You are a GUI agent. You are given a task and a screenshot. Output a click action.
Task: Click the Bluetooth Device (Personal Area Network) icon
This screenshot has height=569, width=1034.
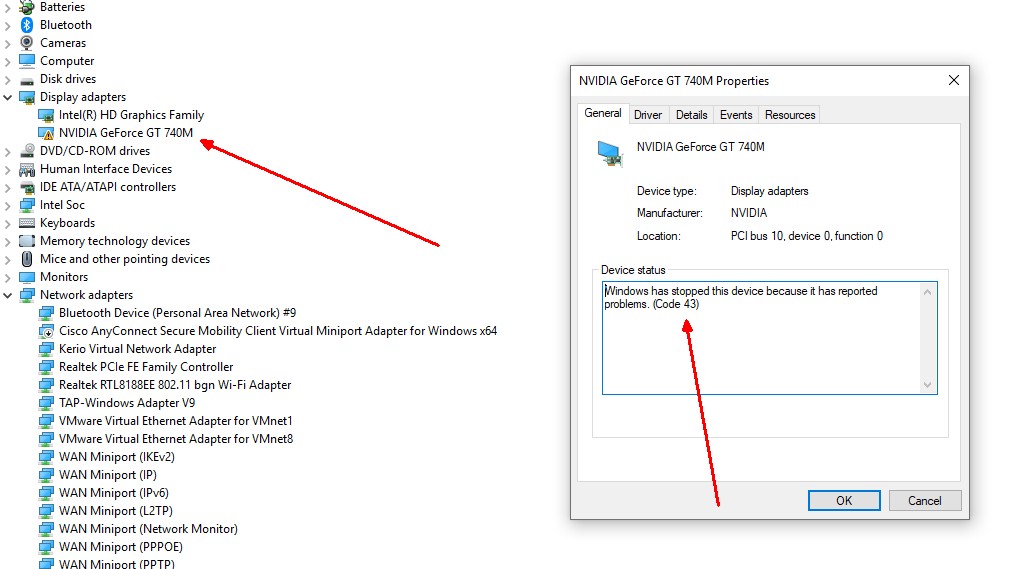pyautogui.click(x=46, y=313)
